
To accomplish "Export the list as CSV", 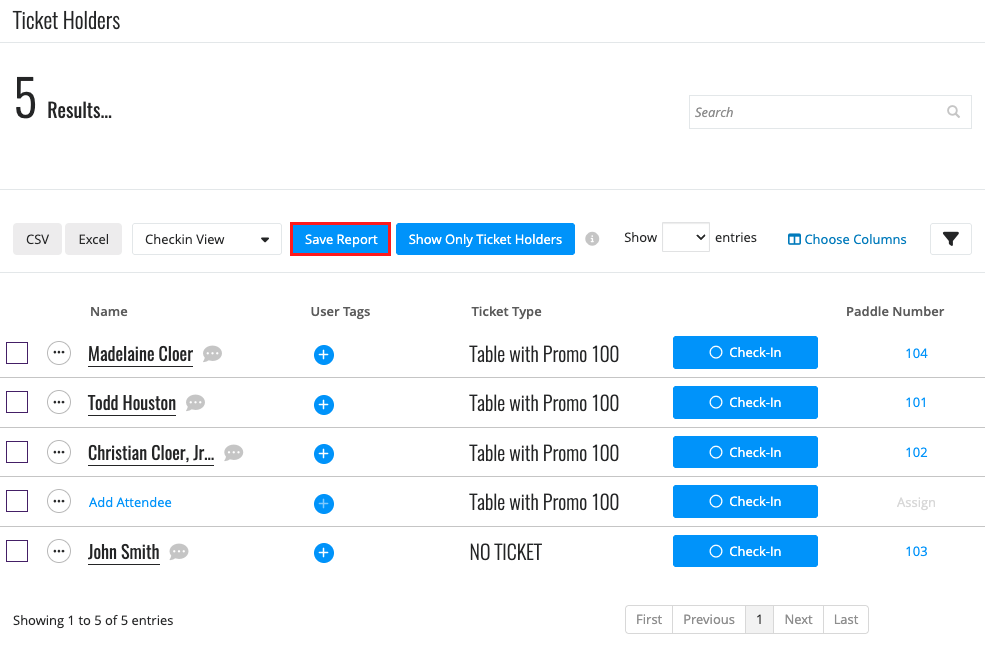I will [38, 239].
